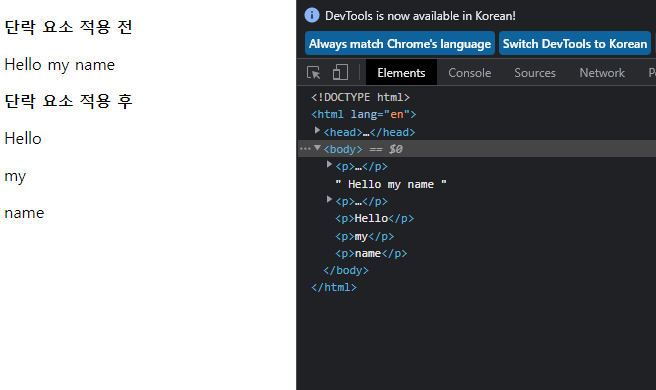Click Always match Chrome's language button
The height and width of the screenshot is (390, 656).
pyautogui.click(x=400, y=44)
